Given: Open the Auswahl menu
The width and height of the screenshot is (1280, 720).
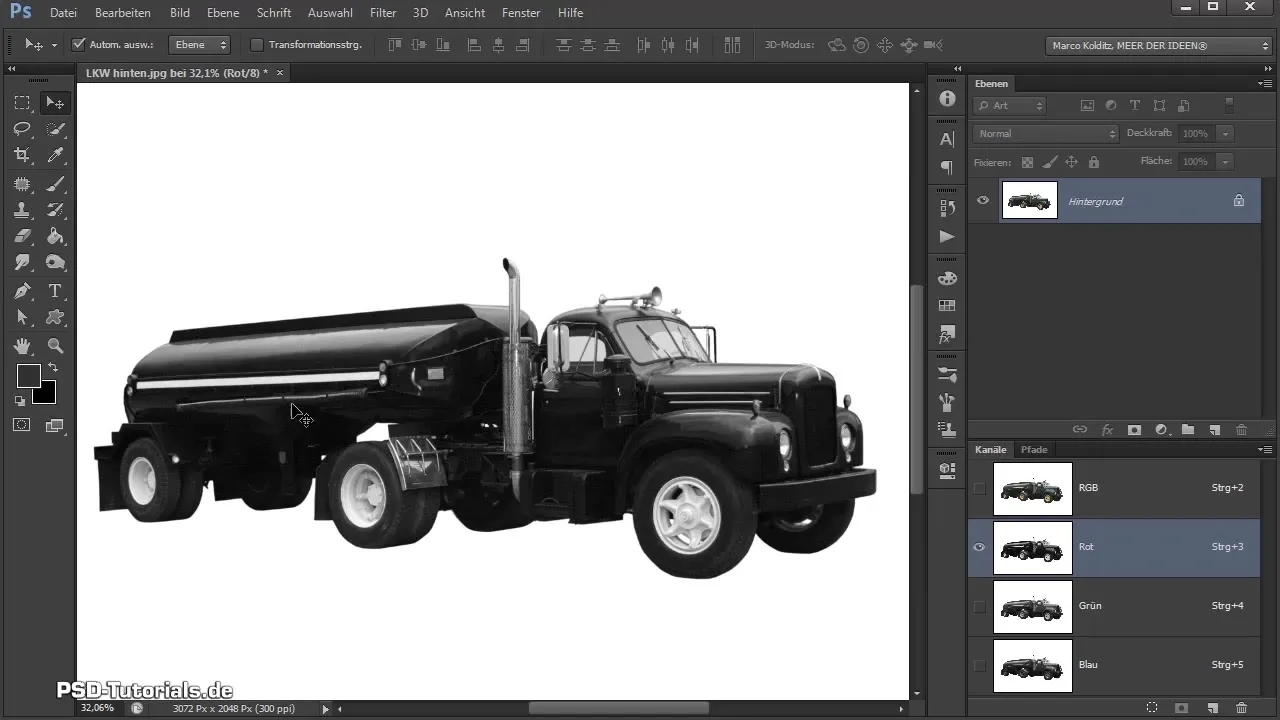Looking at the screenshot, I should 330,13.
